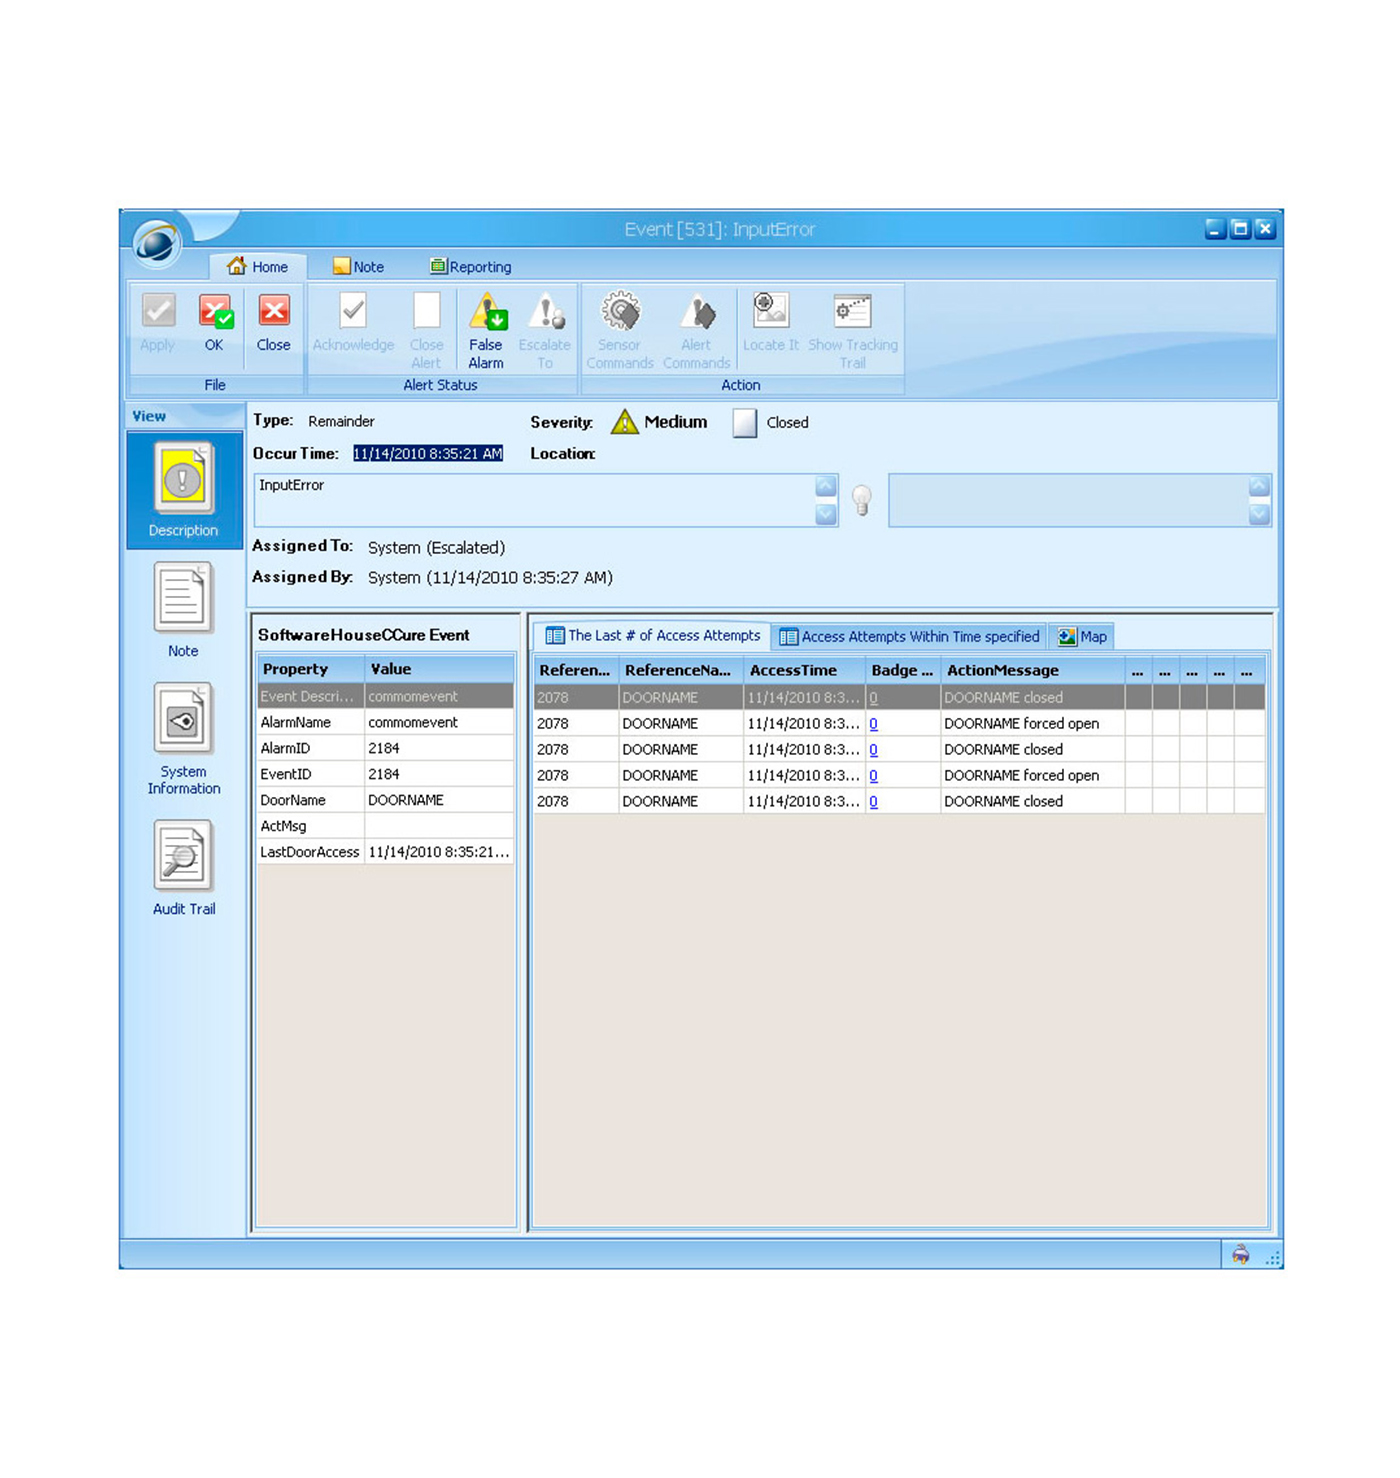This screenshot has height=1478, width=1400.
Task: Open System Information view
Action: tap(183, 739)
